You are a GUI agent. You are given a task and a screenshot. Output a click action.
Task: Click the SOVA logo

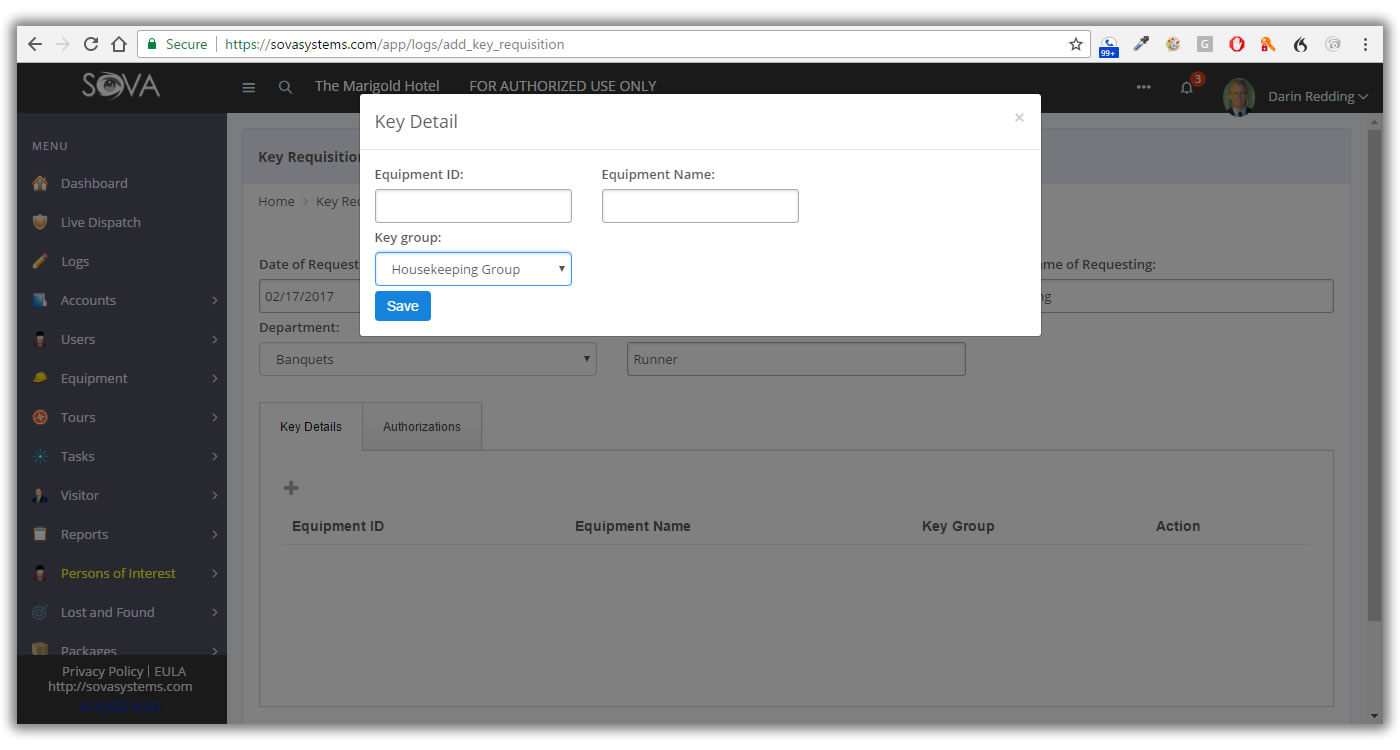[121, 86]
